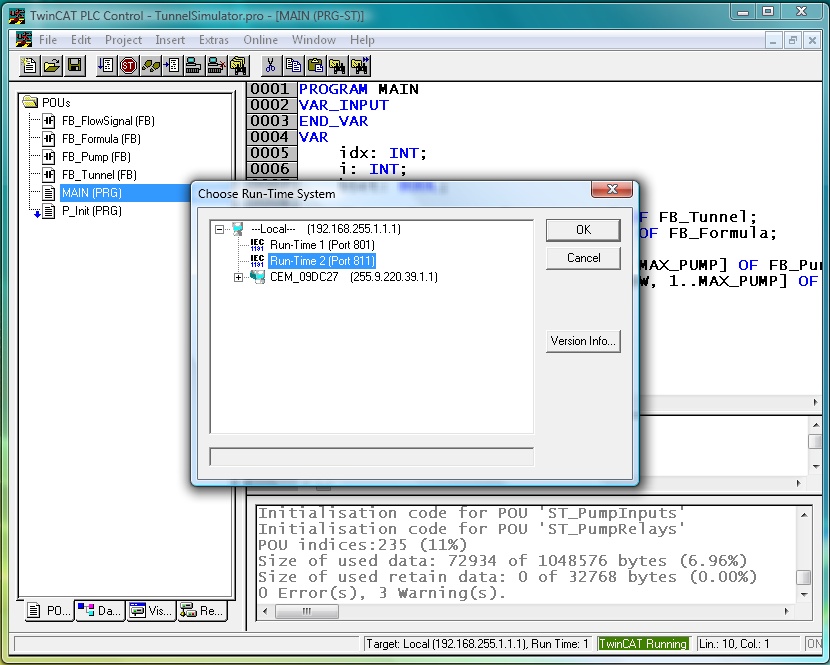830x665 pixels.
Task: Restore the inner MAIN document window
Action: click(792, 40)
